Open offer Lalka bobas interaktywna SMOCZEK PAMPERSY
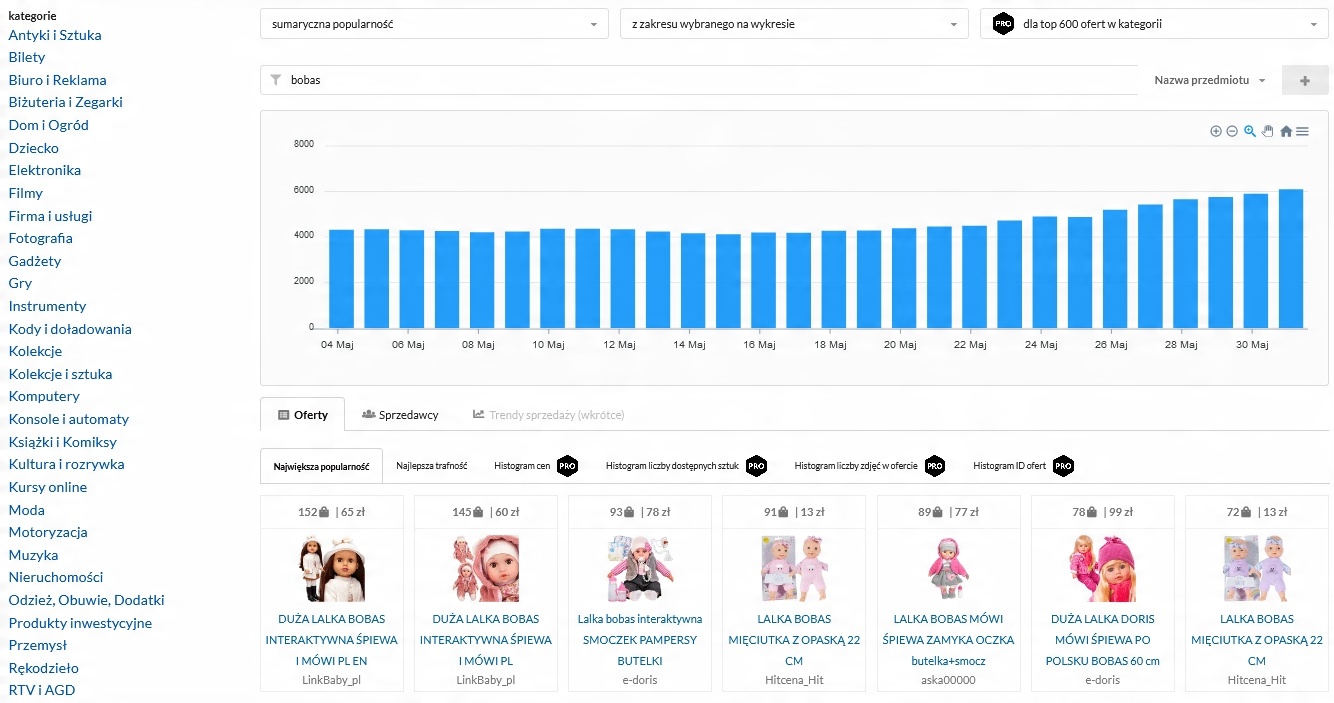The image size is (1334, 703). click(640, 640)
